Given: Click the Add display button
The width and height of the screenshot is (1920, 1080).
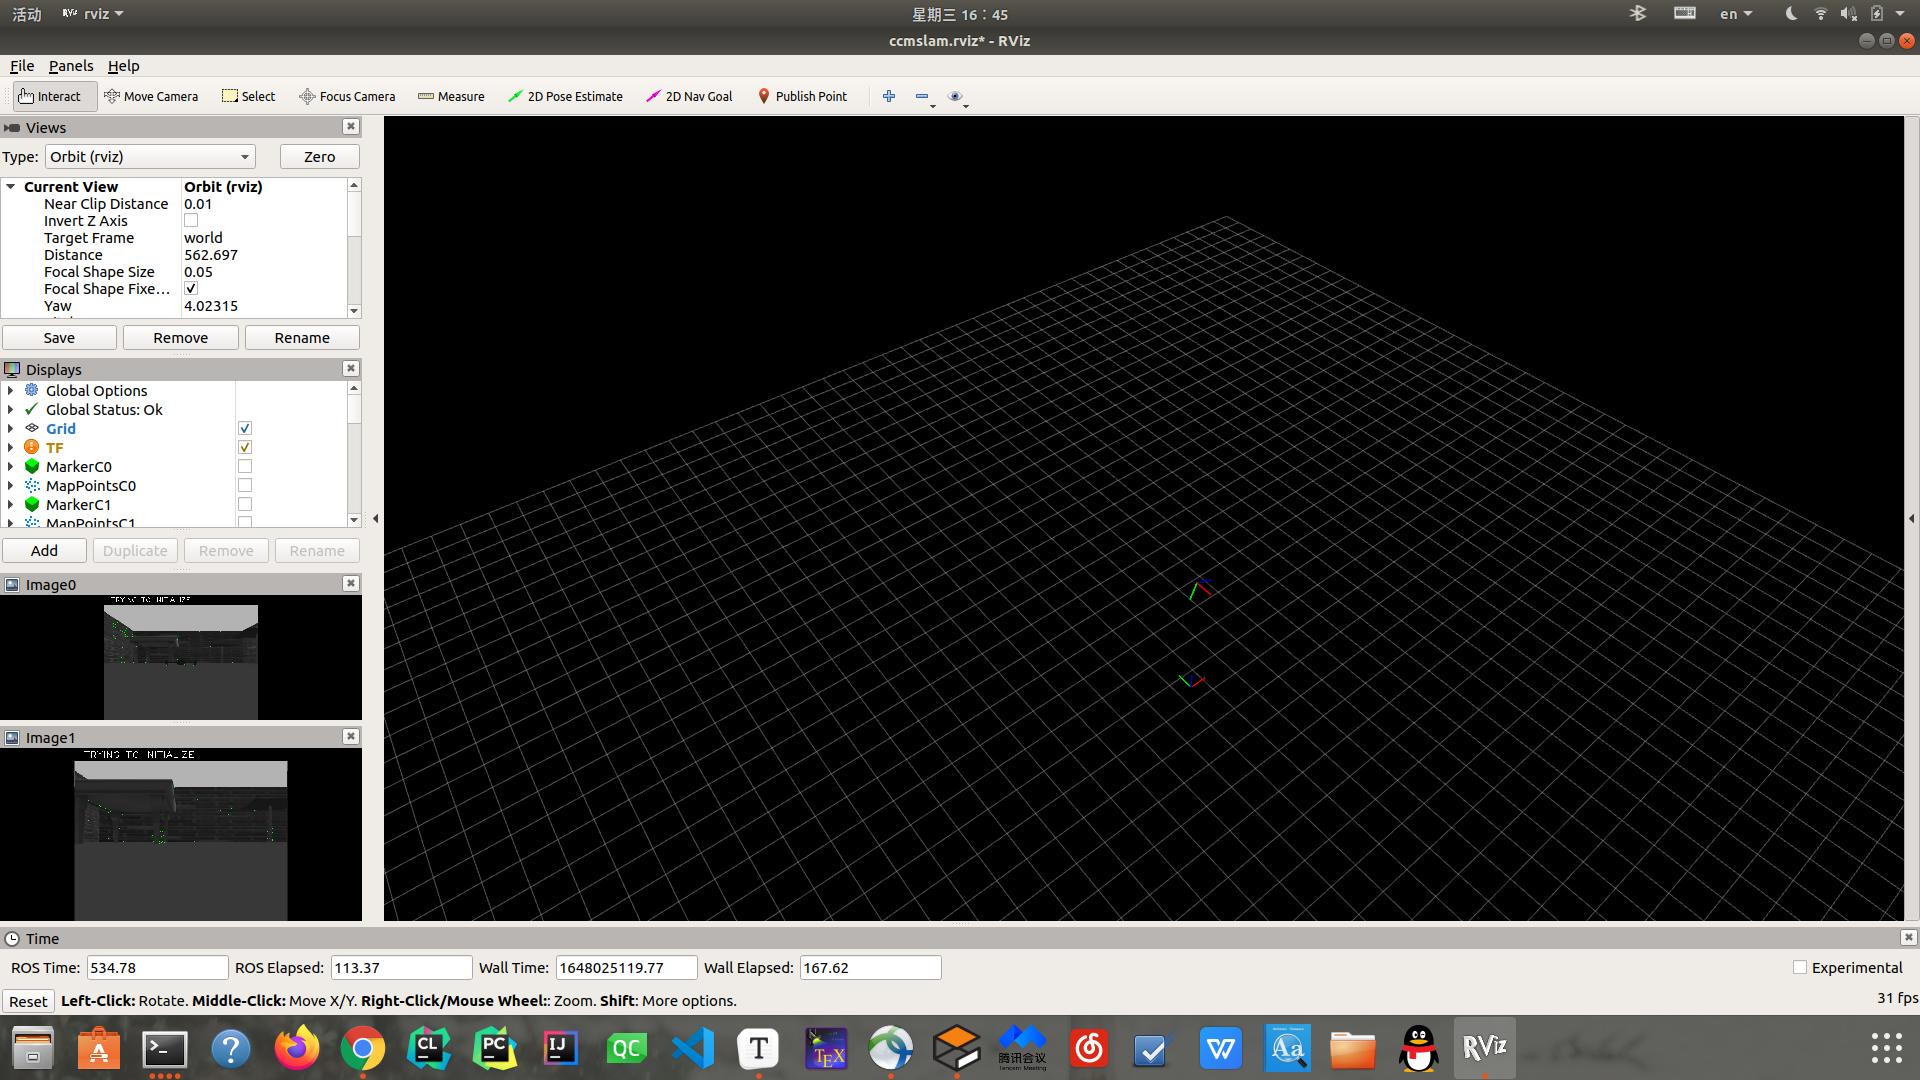Looking at the screenshot, I should (x=44, y=551).
